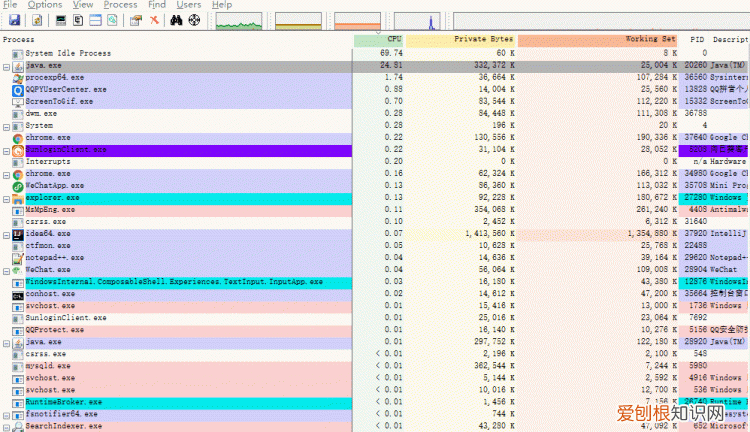Sort by the Working Set column header

click(x=597, y=40)
